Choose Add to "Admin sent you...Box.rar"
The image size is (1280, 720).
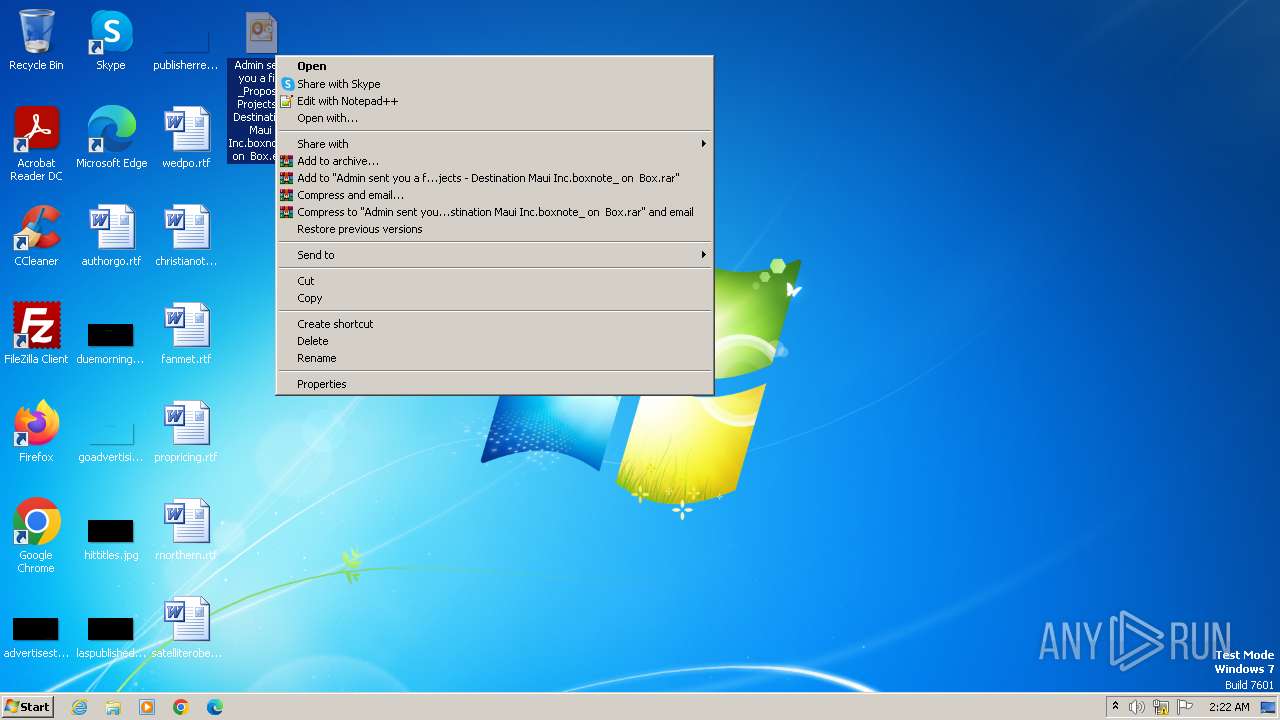click(x=495, y=178)
